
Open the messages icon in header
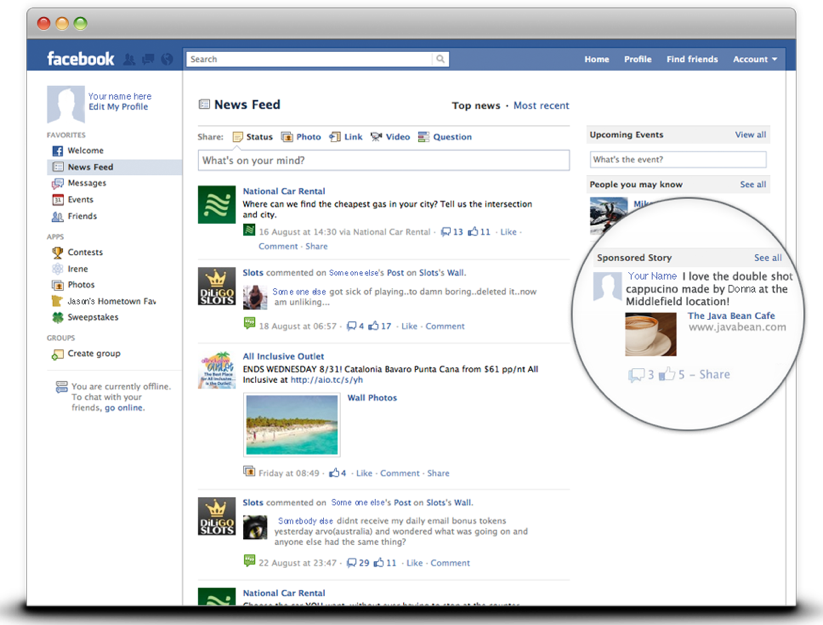tap(148, 59)
